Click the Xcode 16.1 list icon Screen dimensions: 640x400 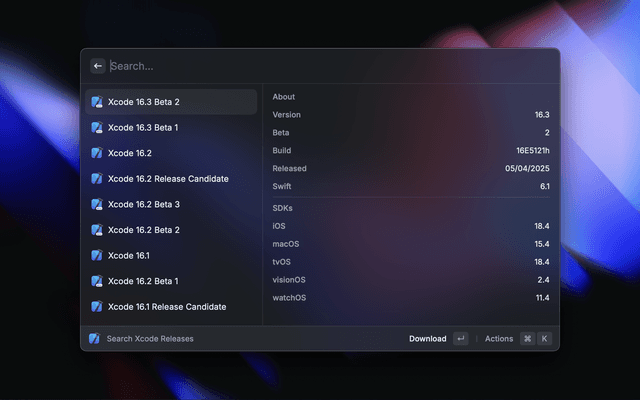tap(97, 255)
